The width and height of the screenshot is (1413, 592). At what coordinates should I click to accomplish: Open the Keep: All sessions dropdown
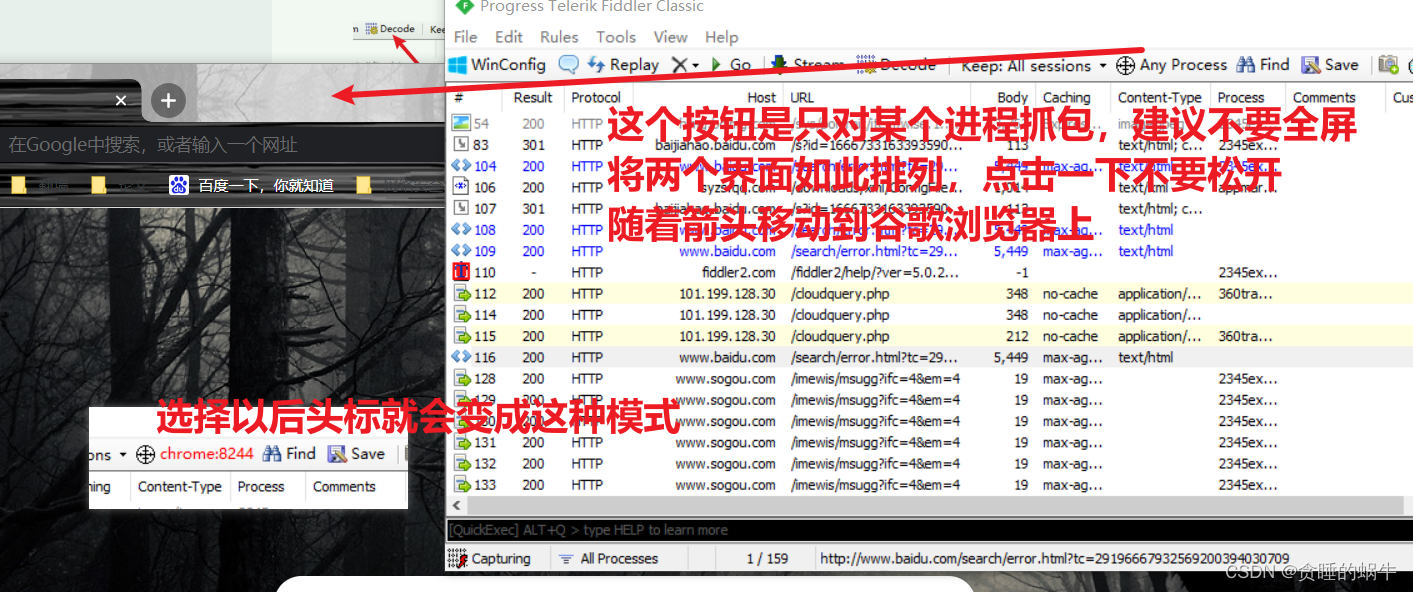[1034, 66]
